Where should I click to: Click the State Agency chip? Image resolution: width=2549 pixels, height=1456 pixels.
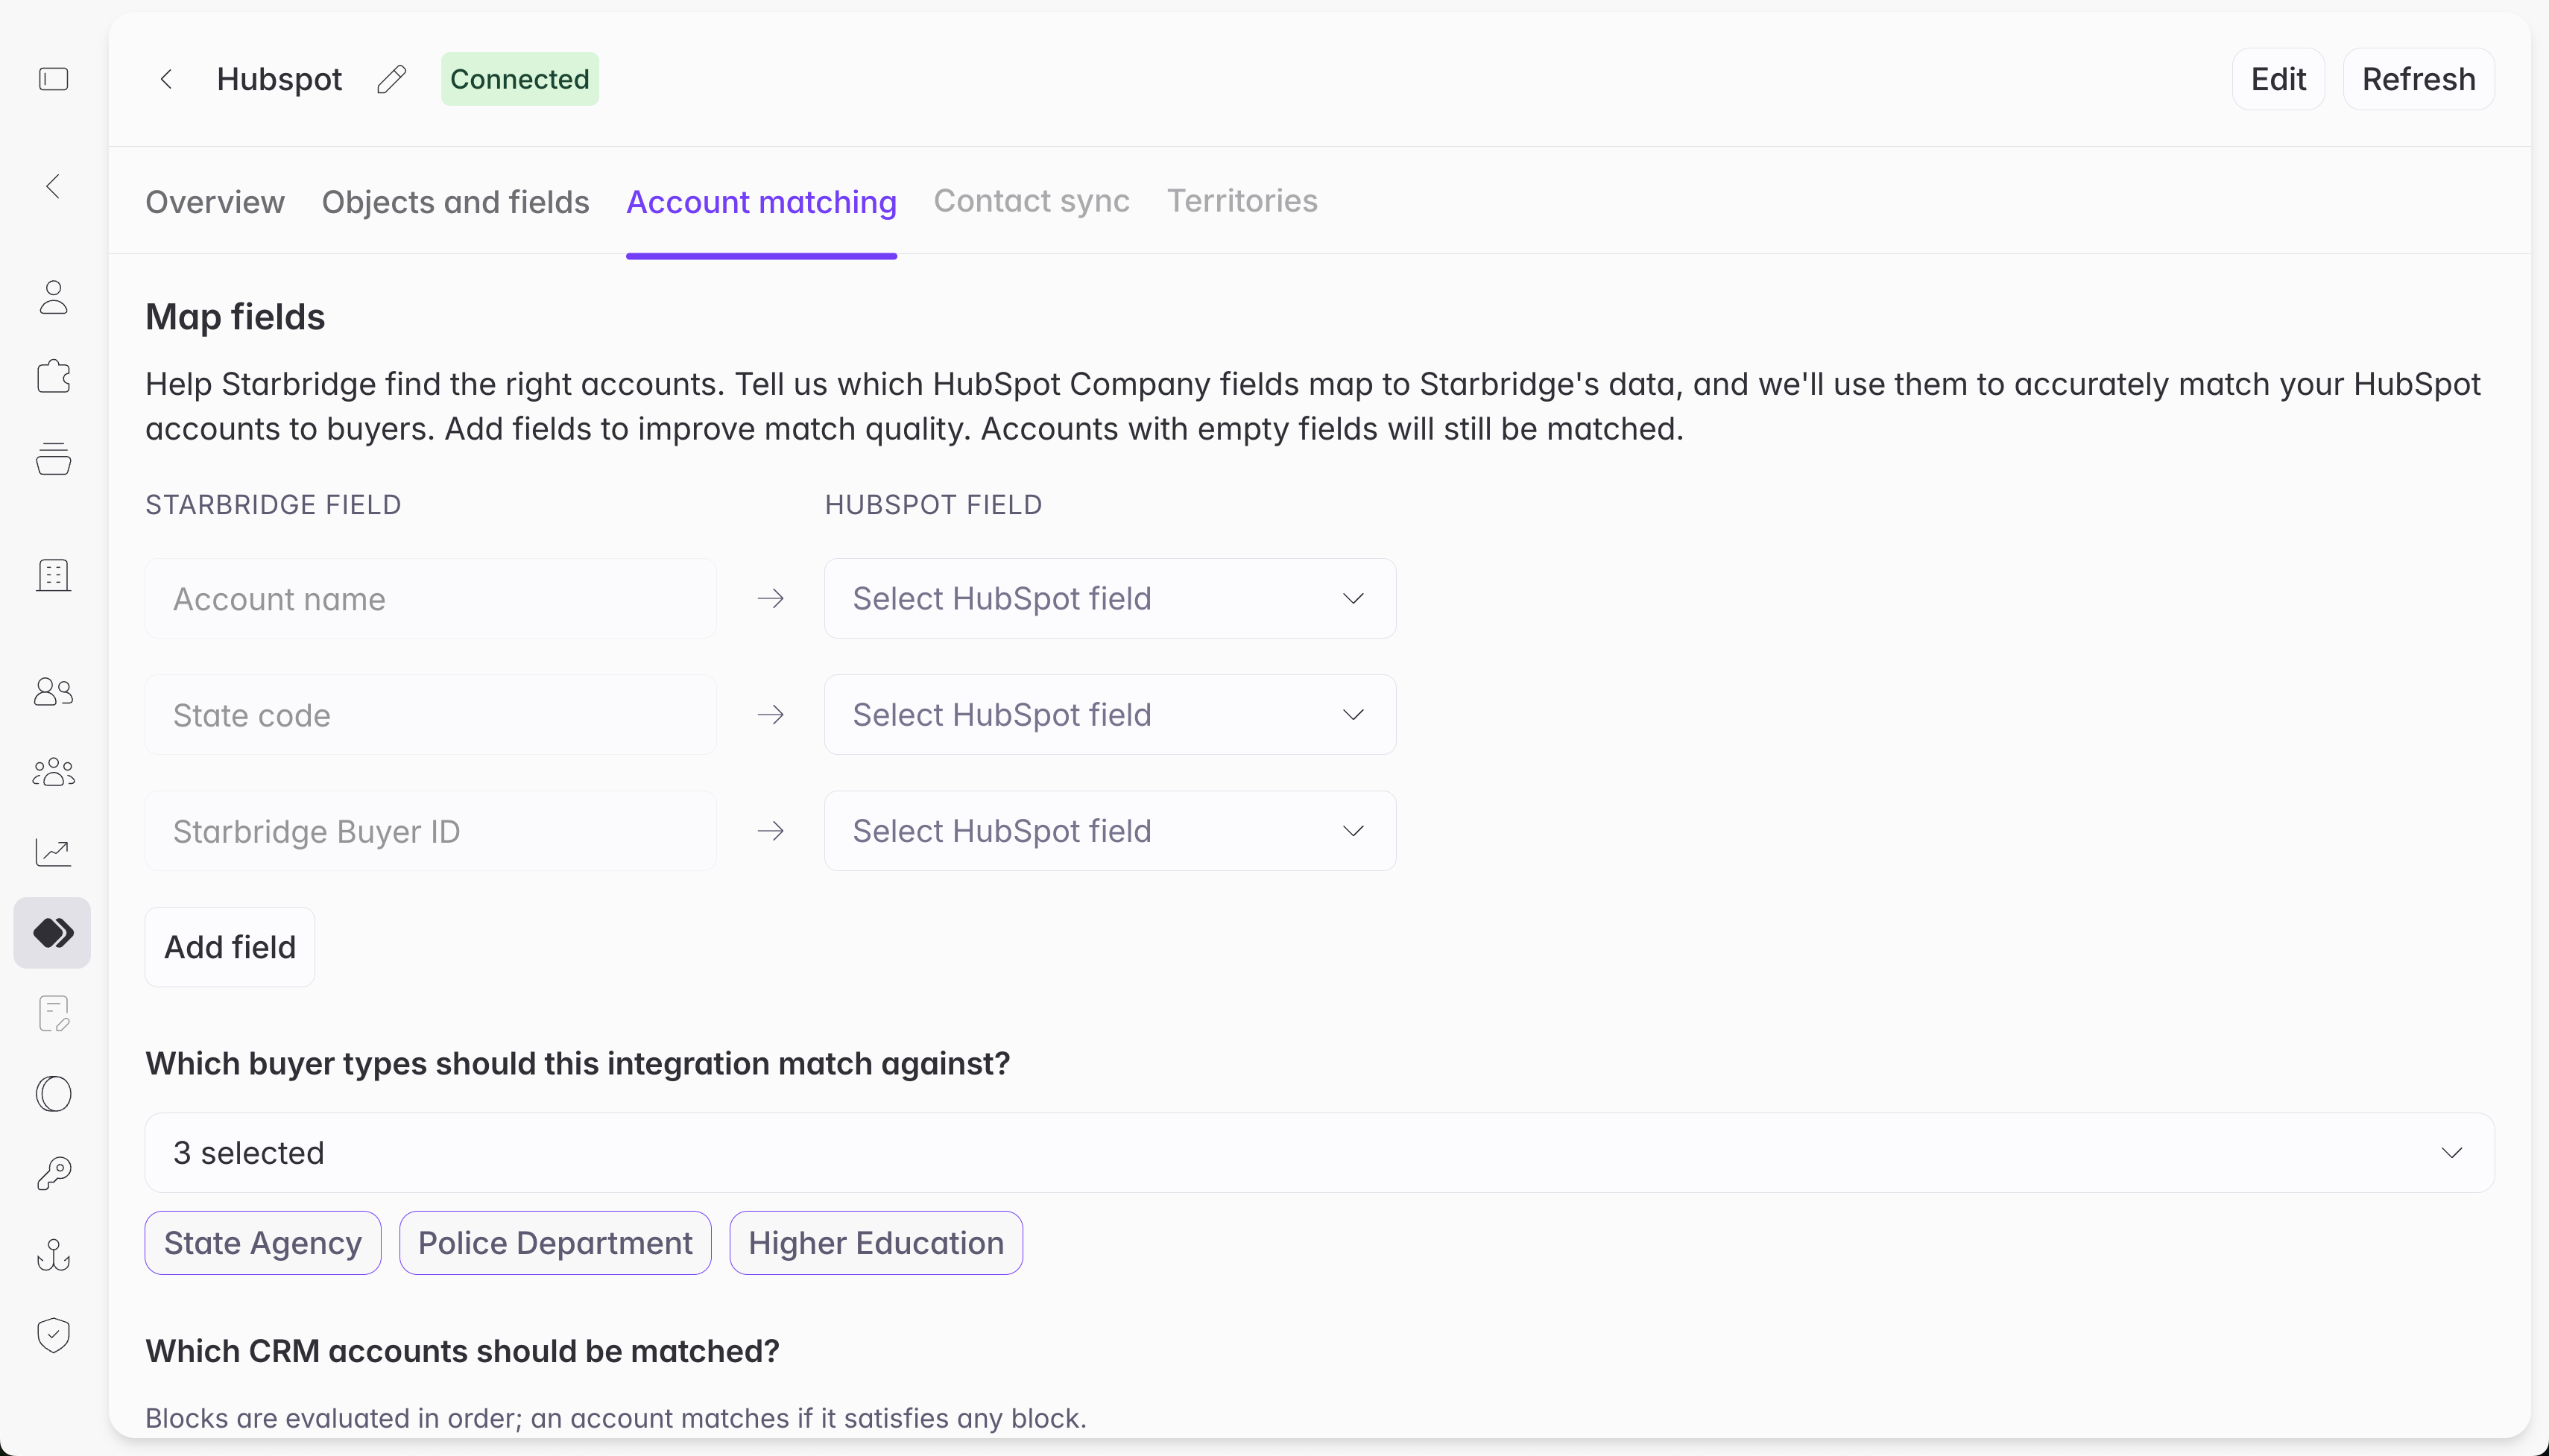pyautogui.click(x=263, y=1243)
